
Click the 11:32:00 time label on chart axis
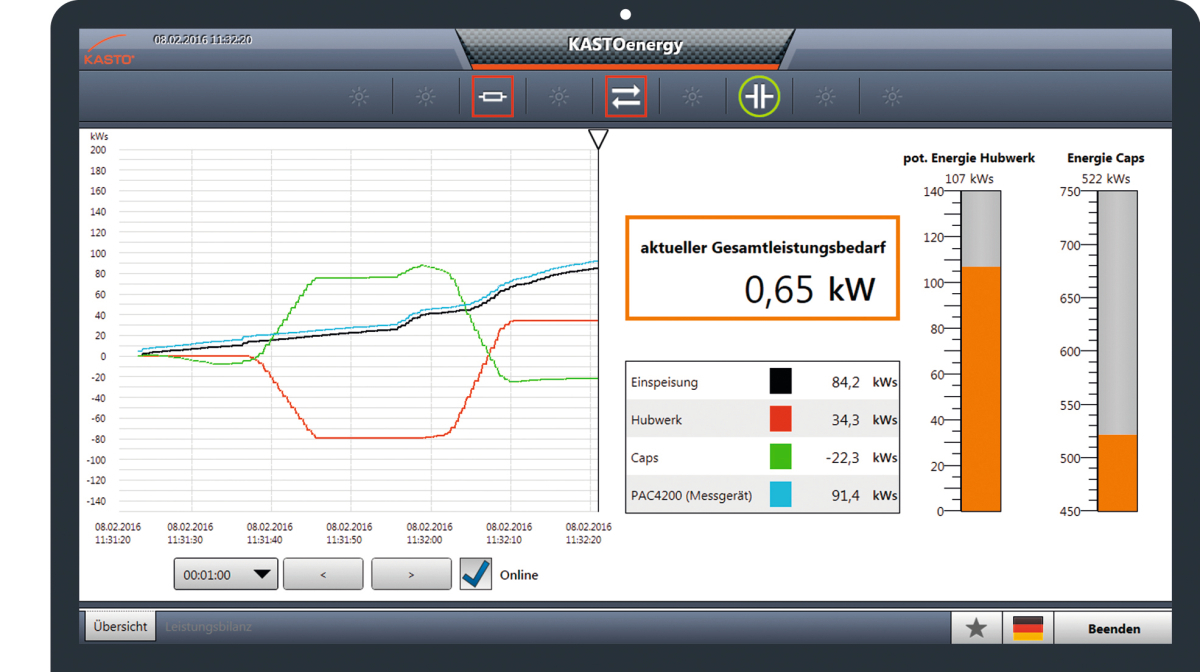point(424,539)
